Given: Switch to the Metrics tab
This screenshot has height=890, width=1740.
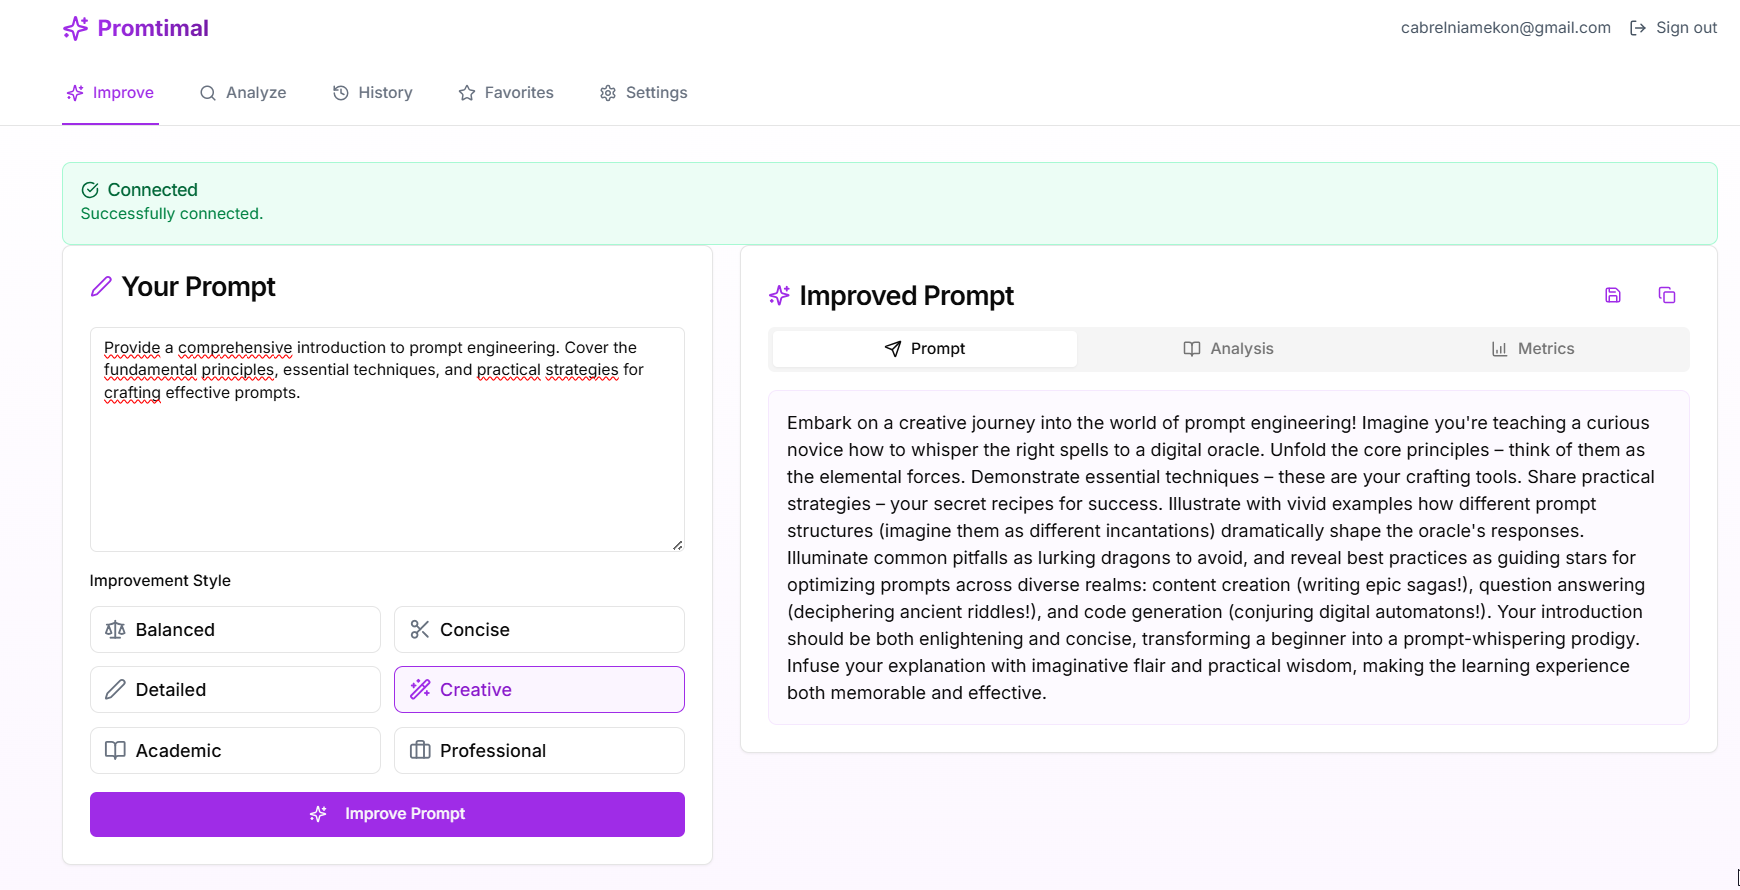Looking at the screenshot, I should tap(1533, 349).
